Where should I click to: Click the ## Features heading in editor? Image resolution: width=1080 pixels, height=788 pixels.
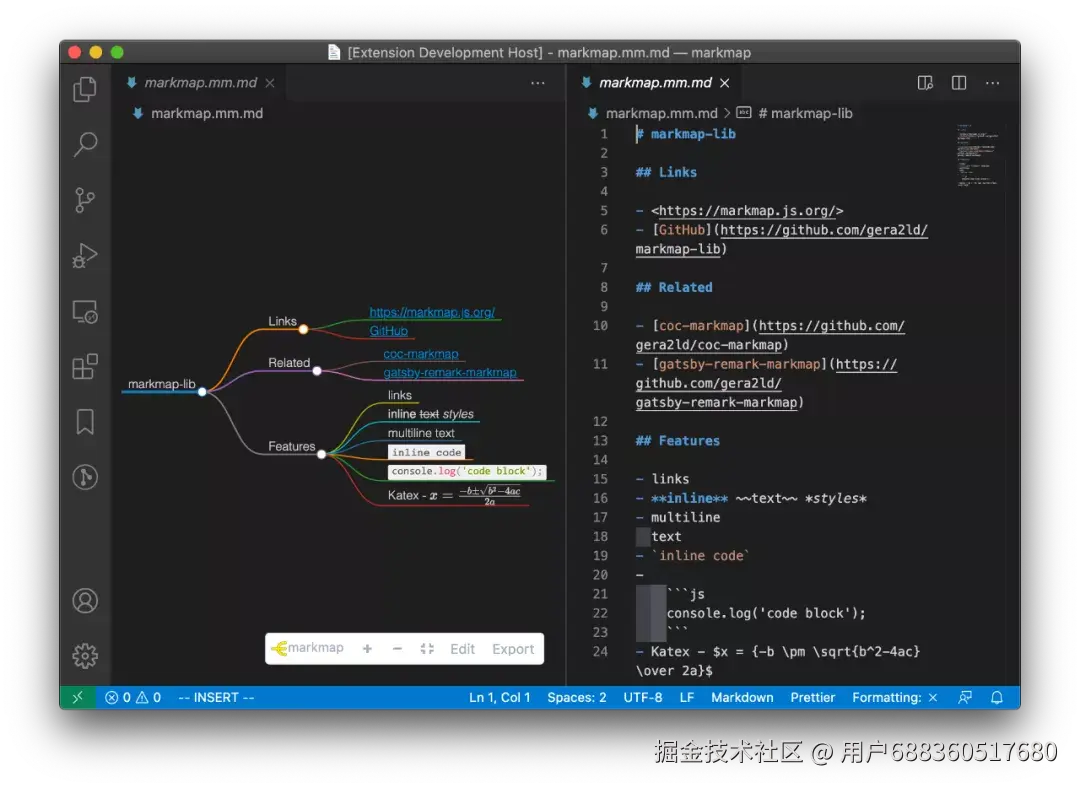point(677,440)
